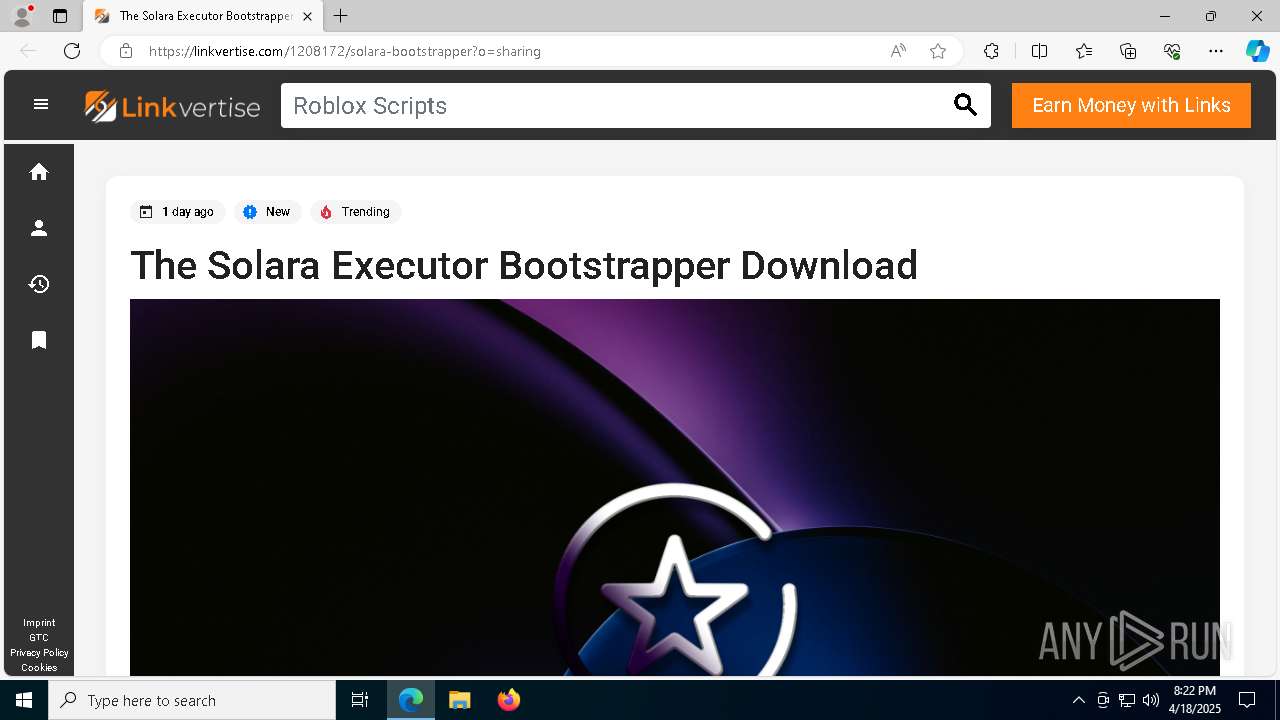Image resolution: width=1280 pixels, height=720 pixels.
Task: Open the Copilot sidebar
Action: coord(1257,51)
